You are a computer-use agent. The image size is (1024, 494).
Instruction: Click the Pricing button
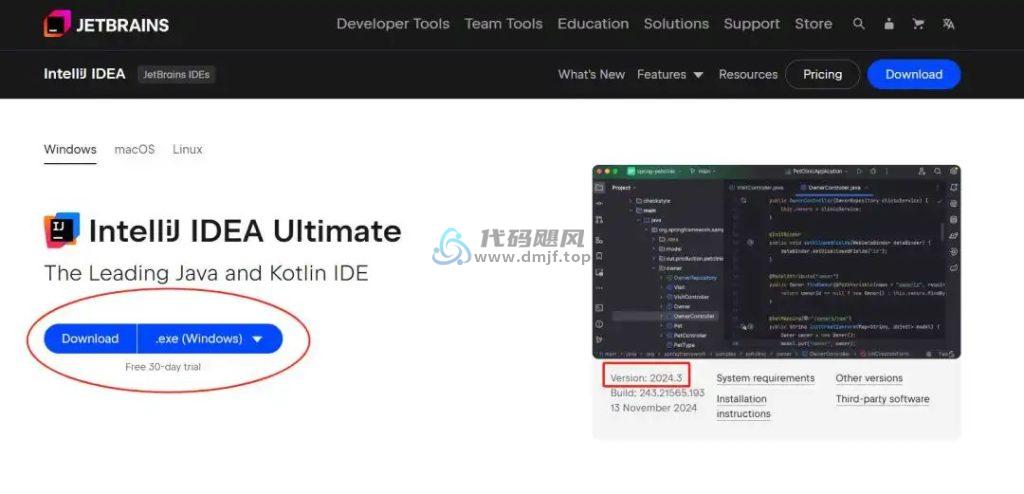tap(823, 74)
